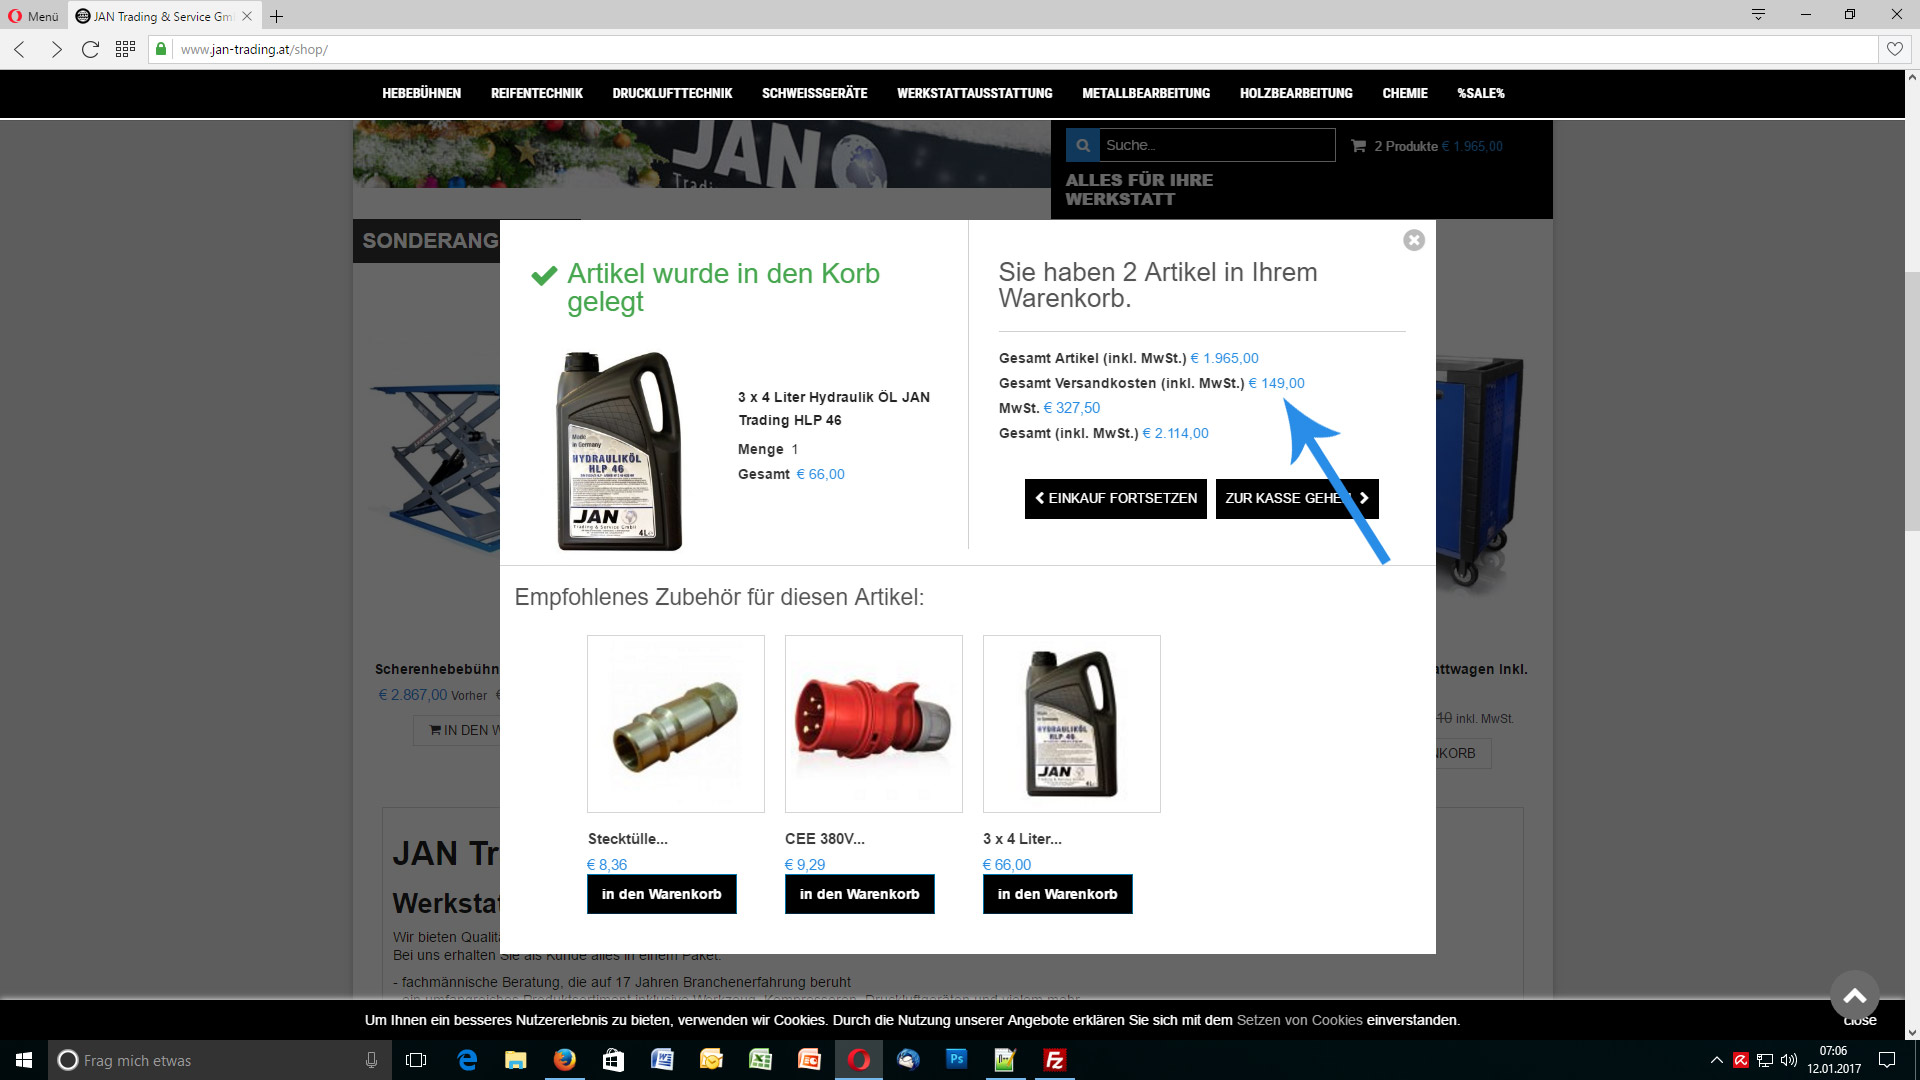
Task: Click the shopping cart icon in header
Action: [x=1358, y=146]
